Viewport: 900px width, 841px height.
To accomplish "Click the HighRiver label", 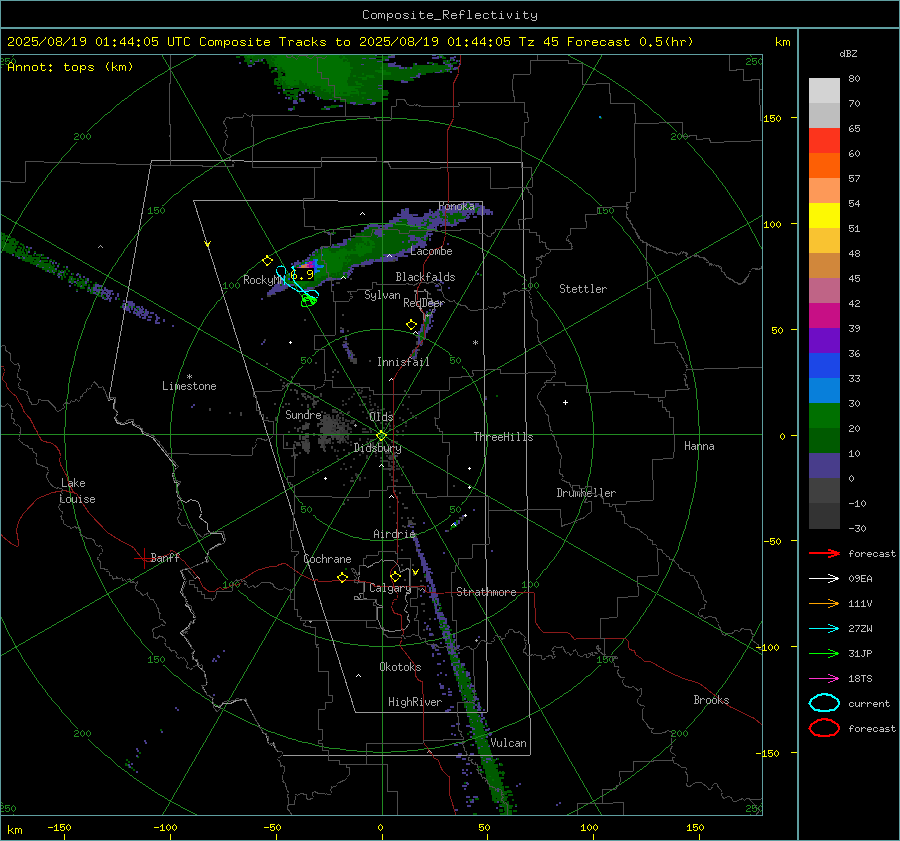I will coord(415,702).
